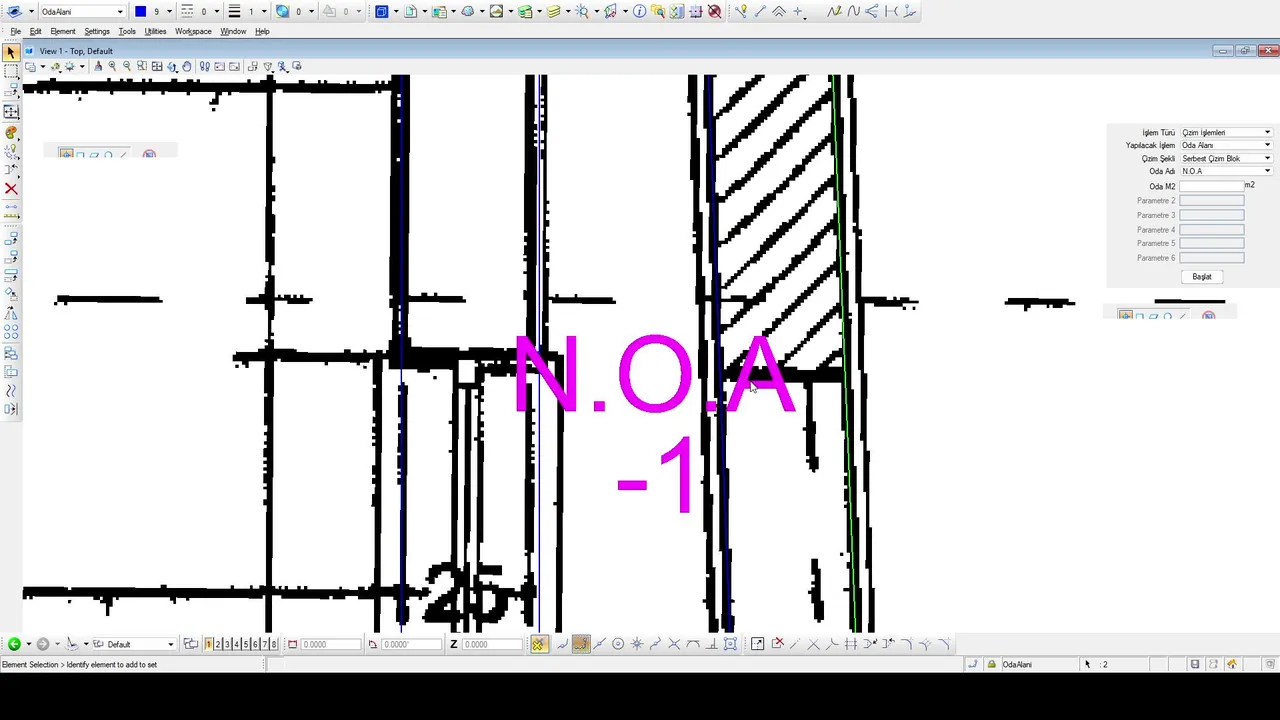The height and width of the screenshot is (720, 1280).
Task: Select the Fence tool in the left toolbar
Action: [11, 71]
